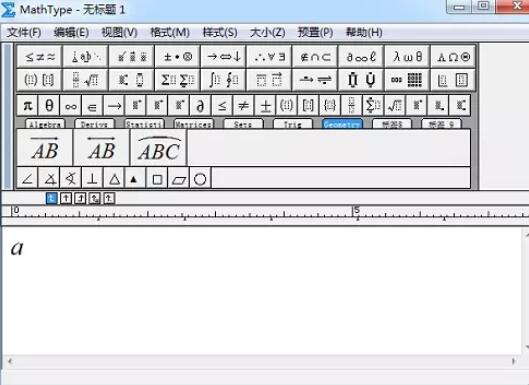Screen dimensions: 529x385
Task: Insert the measured angle symbol
Action: point(50,178)
